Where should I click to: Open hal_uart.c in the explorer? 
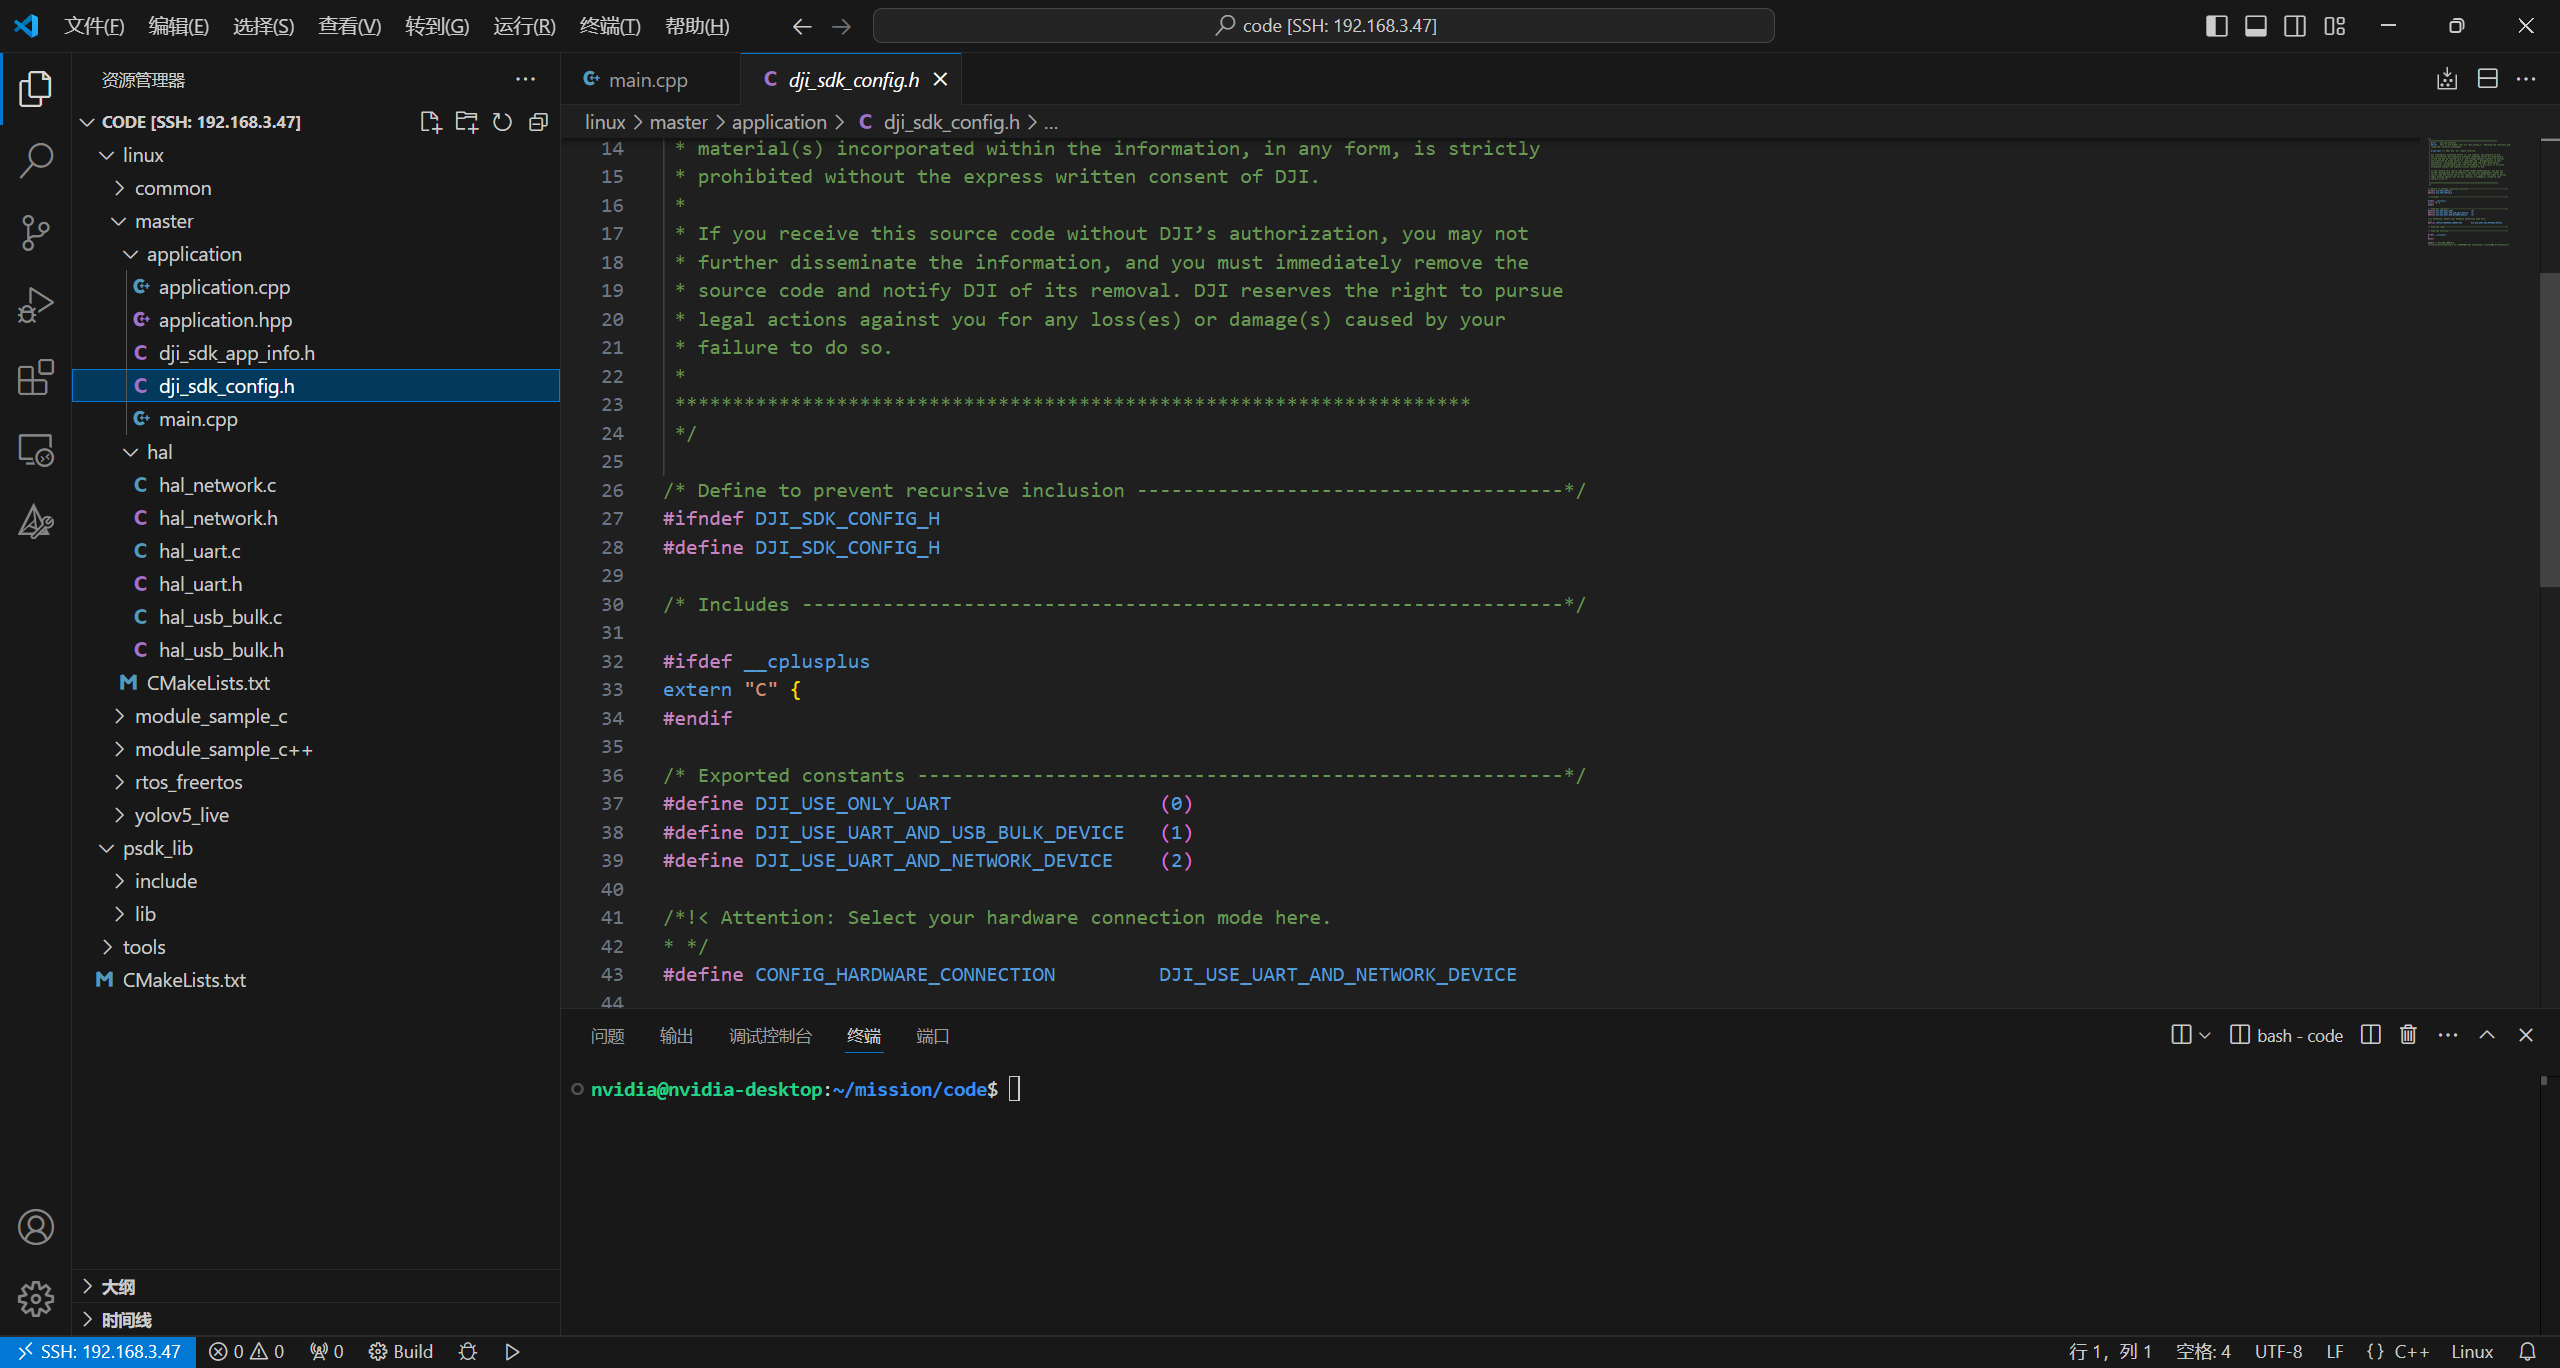[315, 551]
